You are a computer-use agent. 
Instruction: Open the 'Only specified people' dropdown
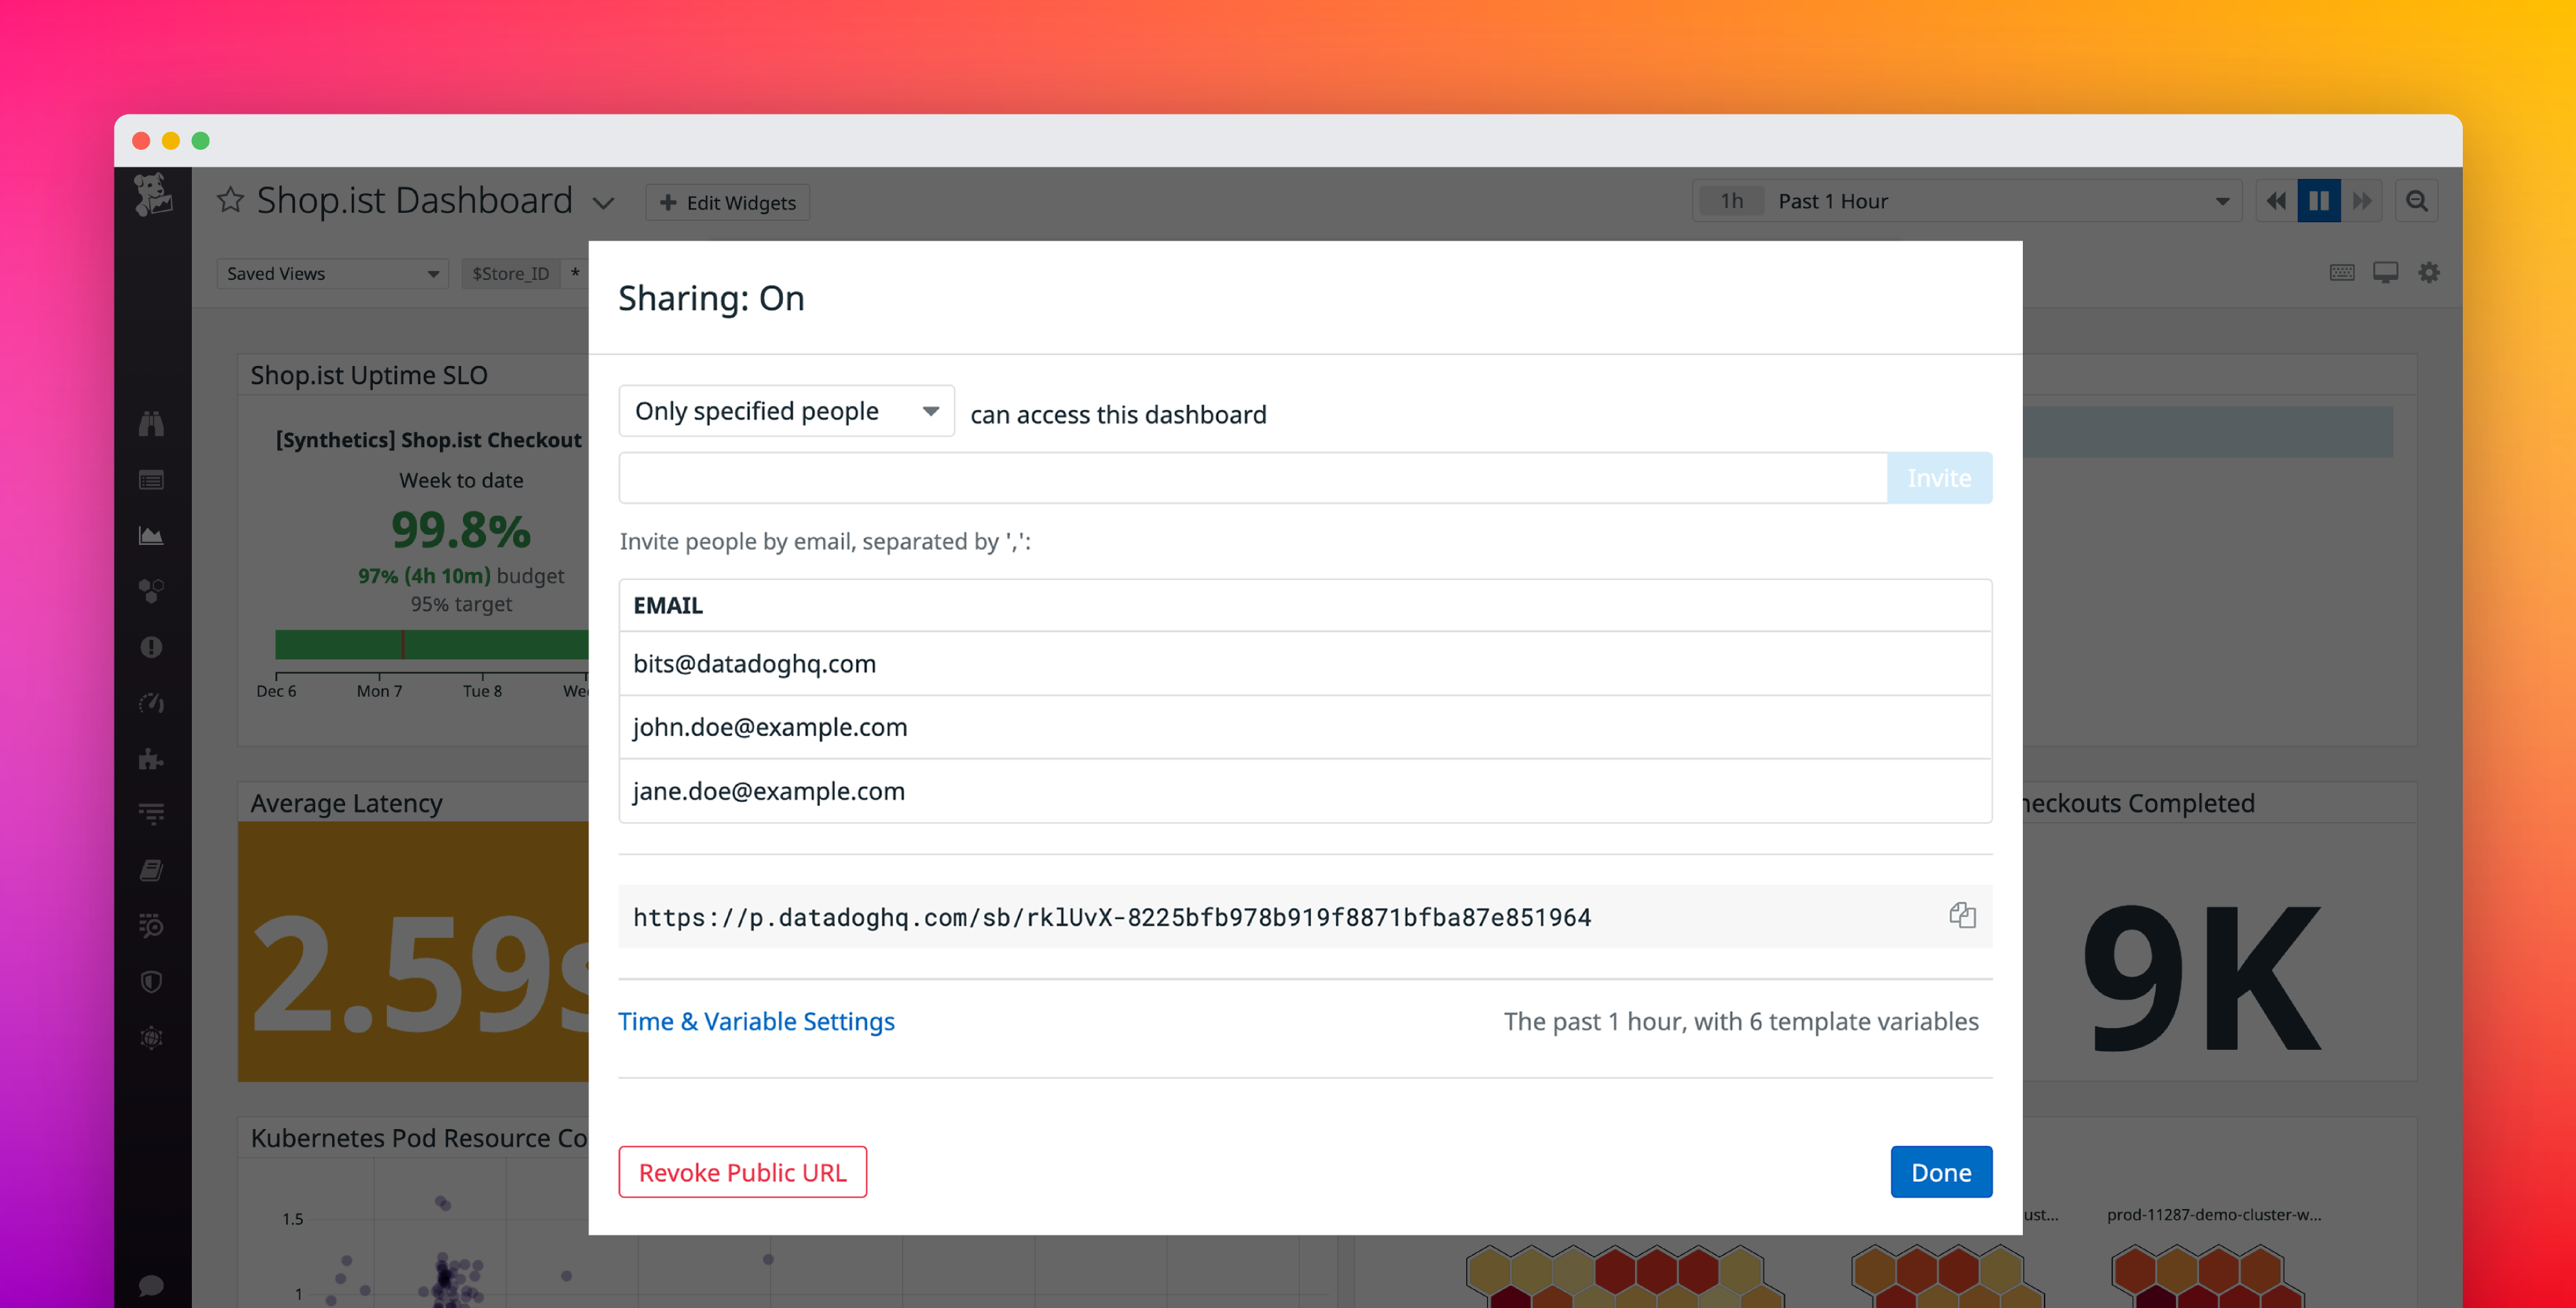tap(786, 410)
